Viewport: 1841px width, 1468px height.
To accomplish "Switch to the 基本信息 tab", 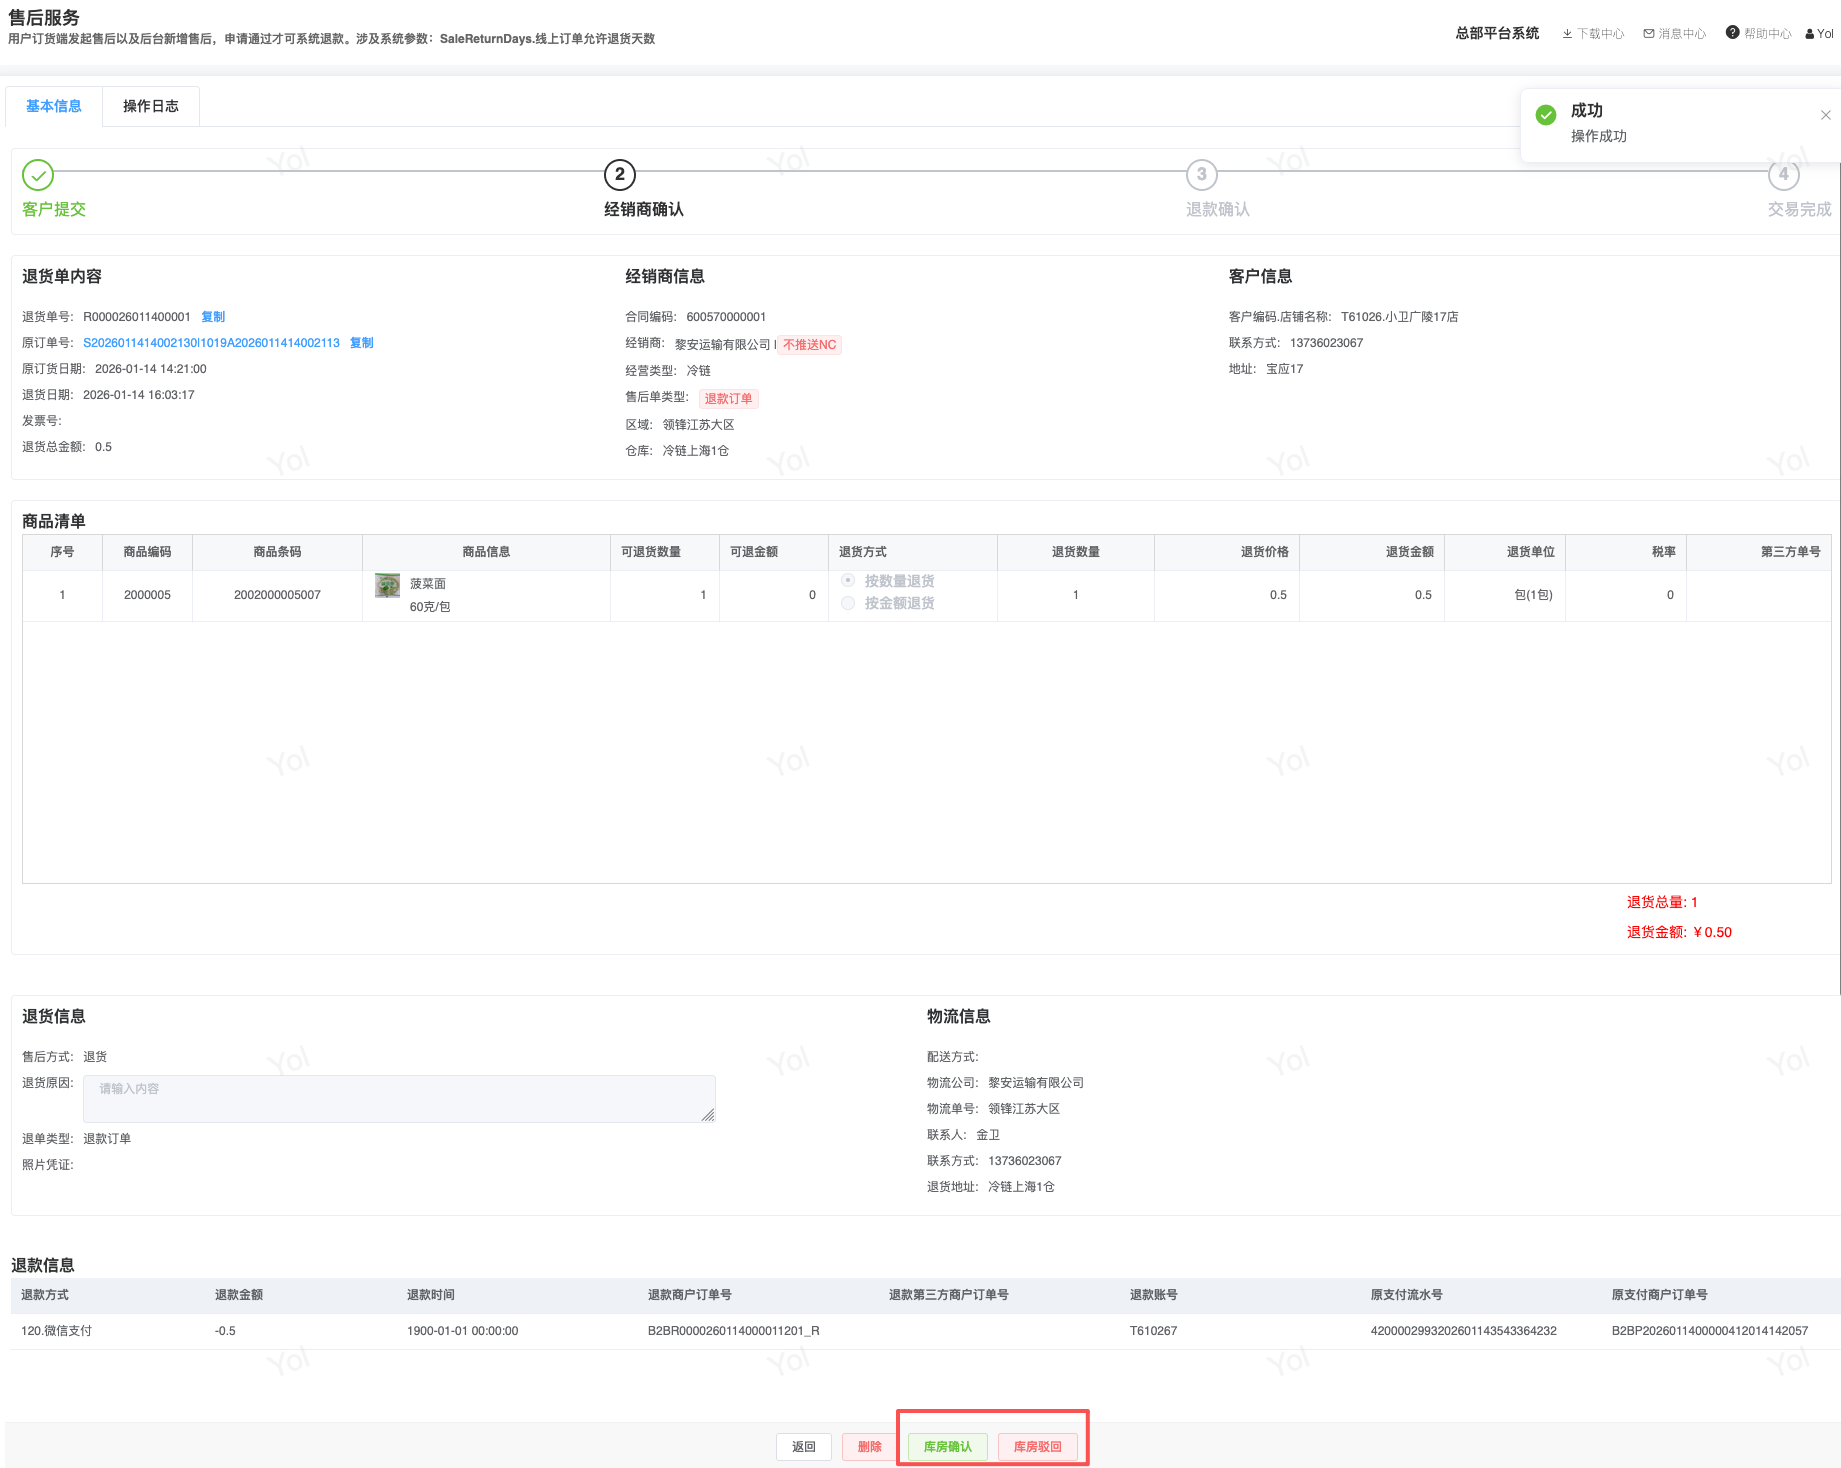I will click(x=54, y=106).
